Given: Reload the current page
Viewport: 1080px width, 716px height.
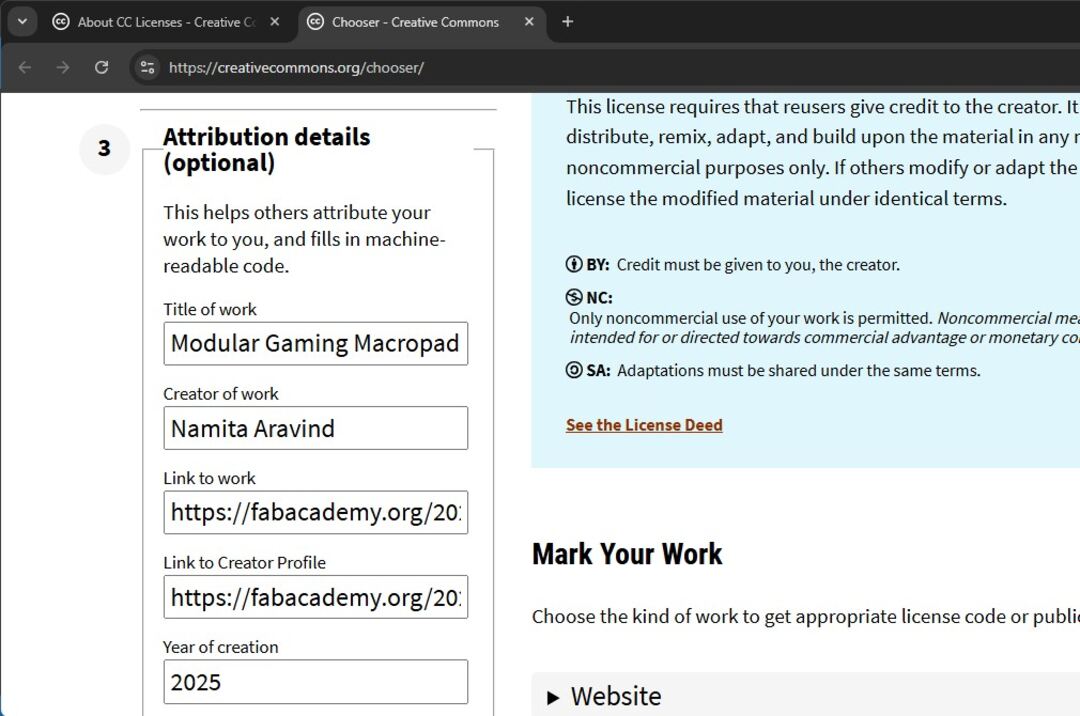Looking at the screenshot, I should coord(101,67).
